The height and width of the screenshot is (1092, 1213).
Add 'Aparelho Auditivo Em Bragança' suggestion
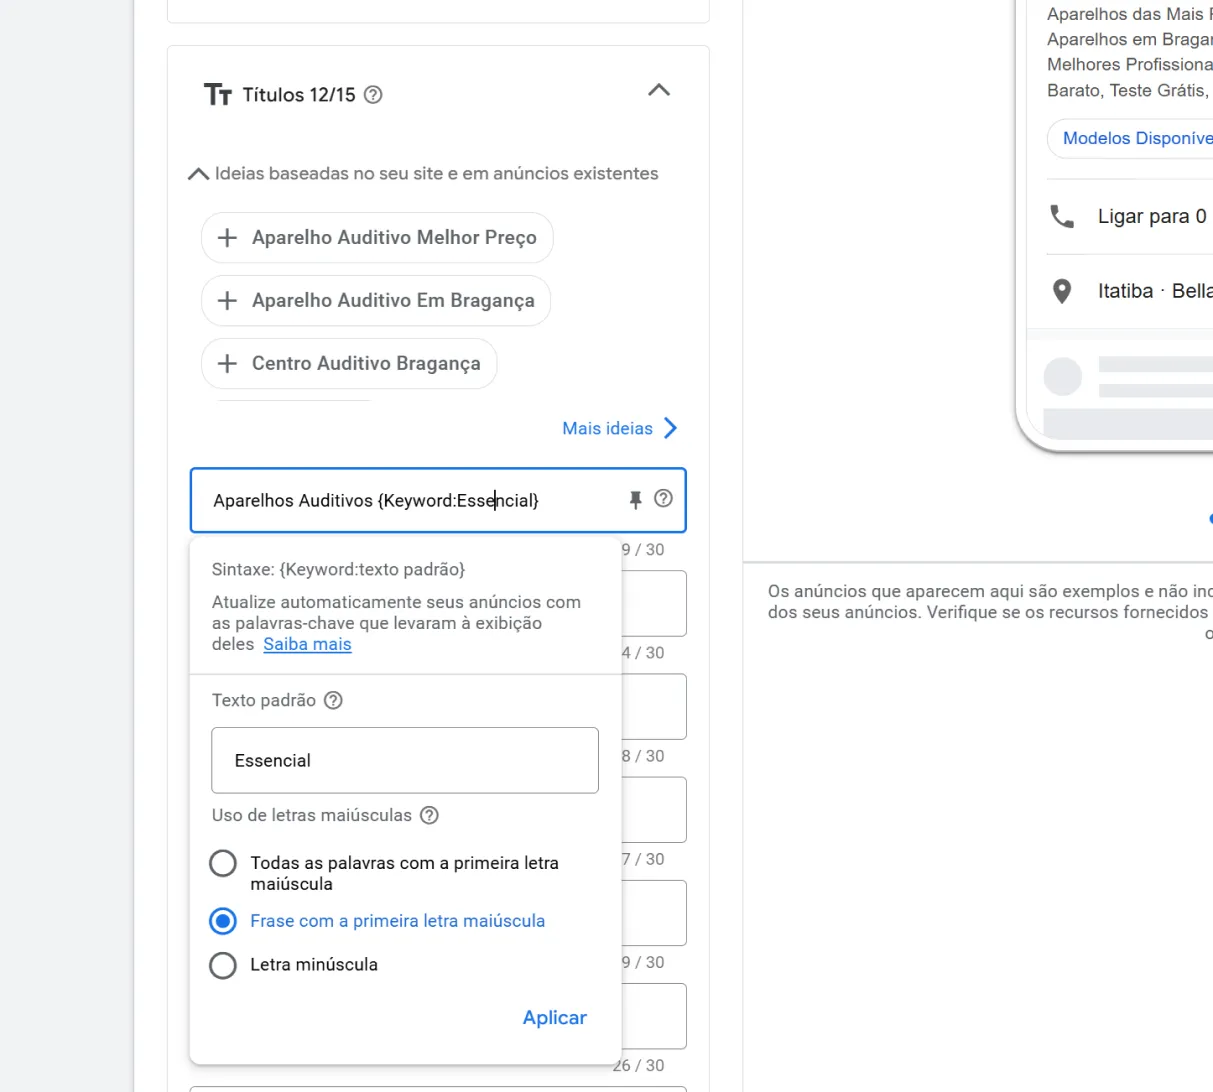376,301
